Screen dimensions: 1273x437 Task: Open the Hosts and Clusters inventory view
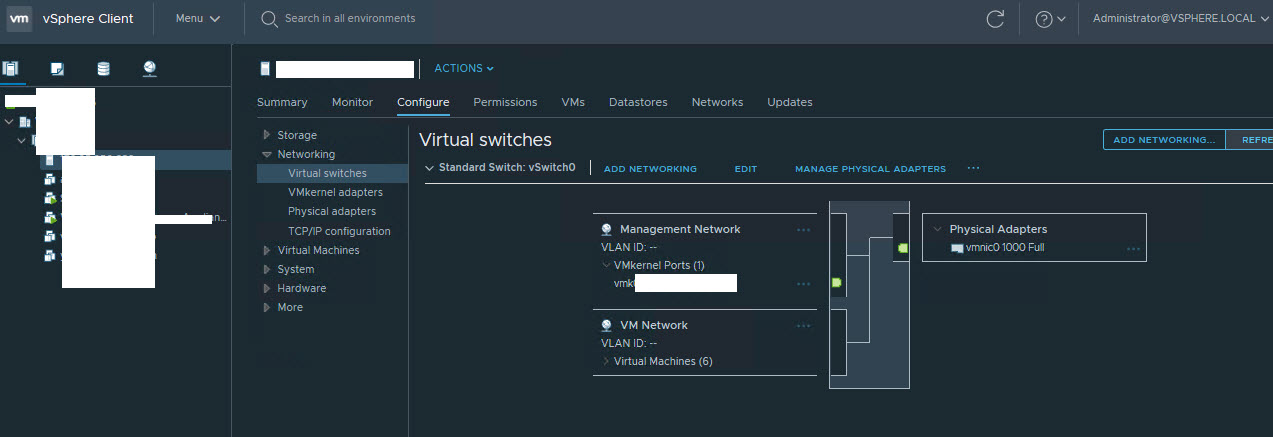[x=11, y=69]
